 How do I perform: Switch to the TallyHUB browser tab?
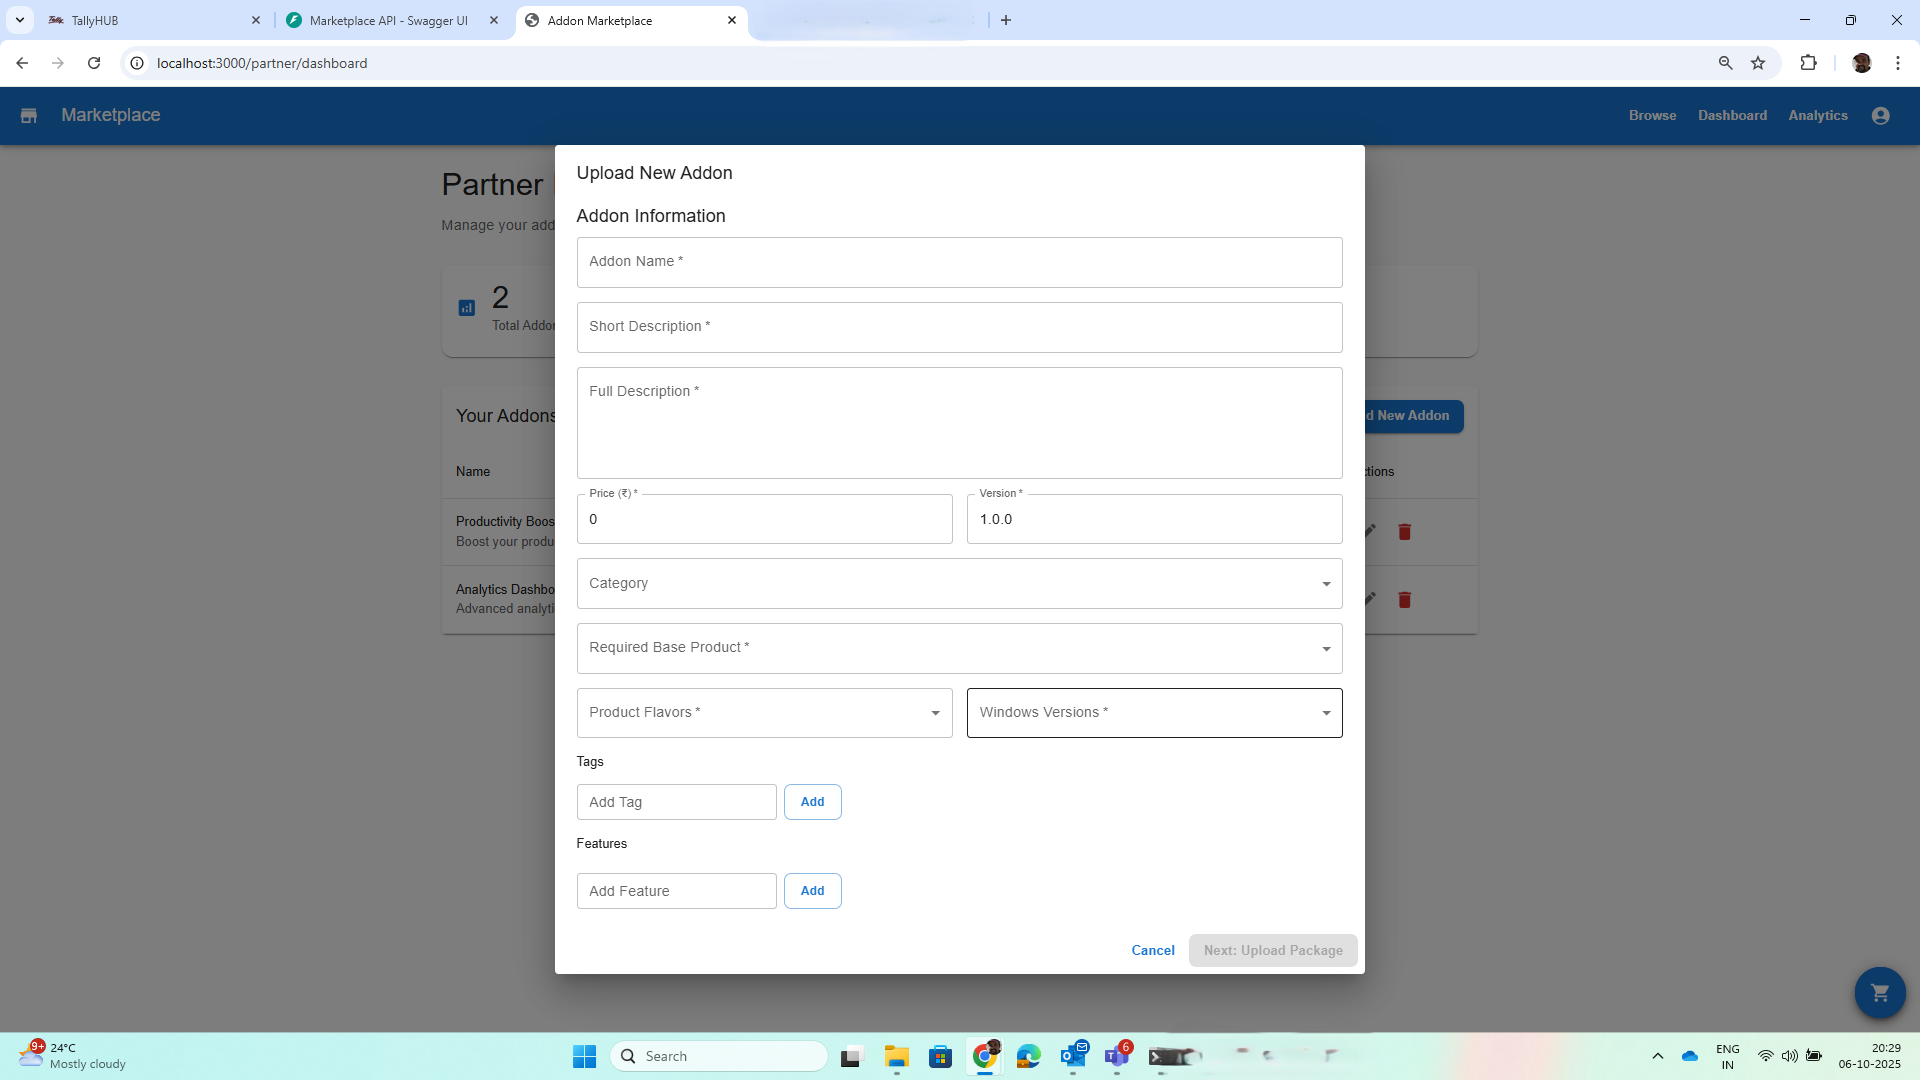150,20
